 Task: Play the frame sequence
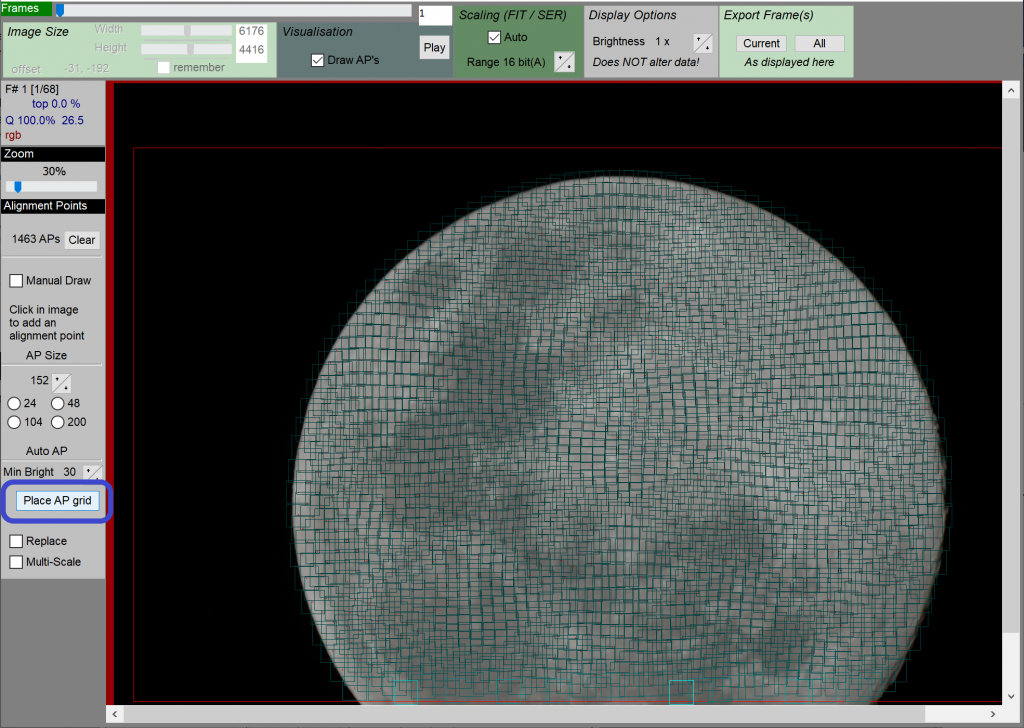[434, 48]
